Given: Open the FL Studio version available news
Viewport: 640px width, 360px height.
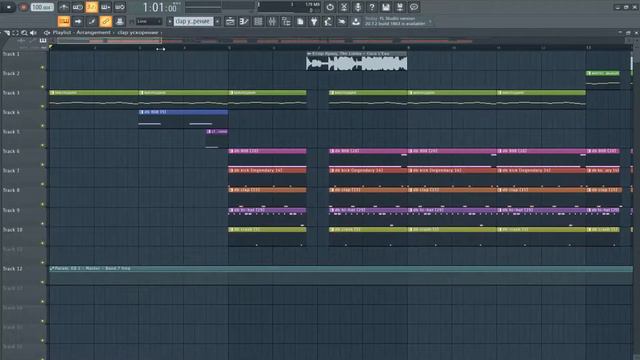Looking at the screenshot, I should 395,21.
